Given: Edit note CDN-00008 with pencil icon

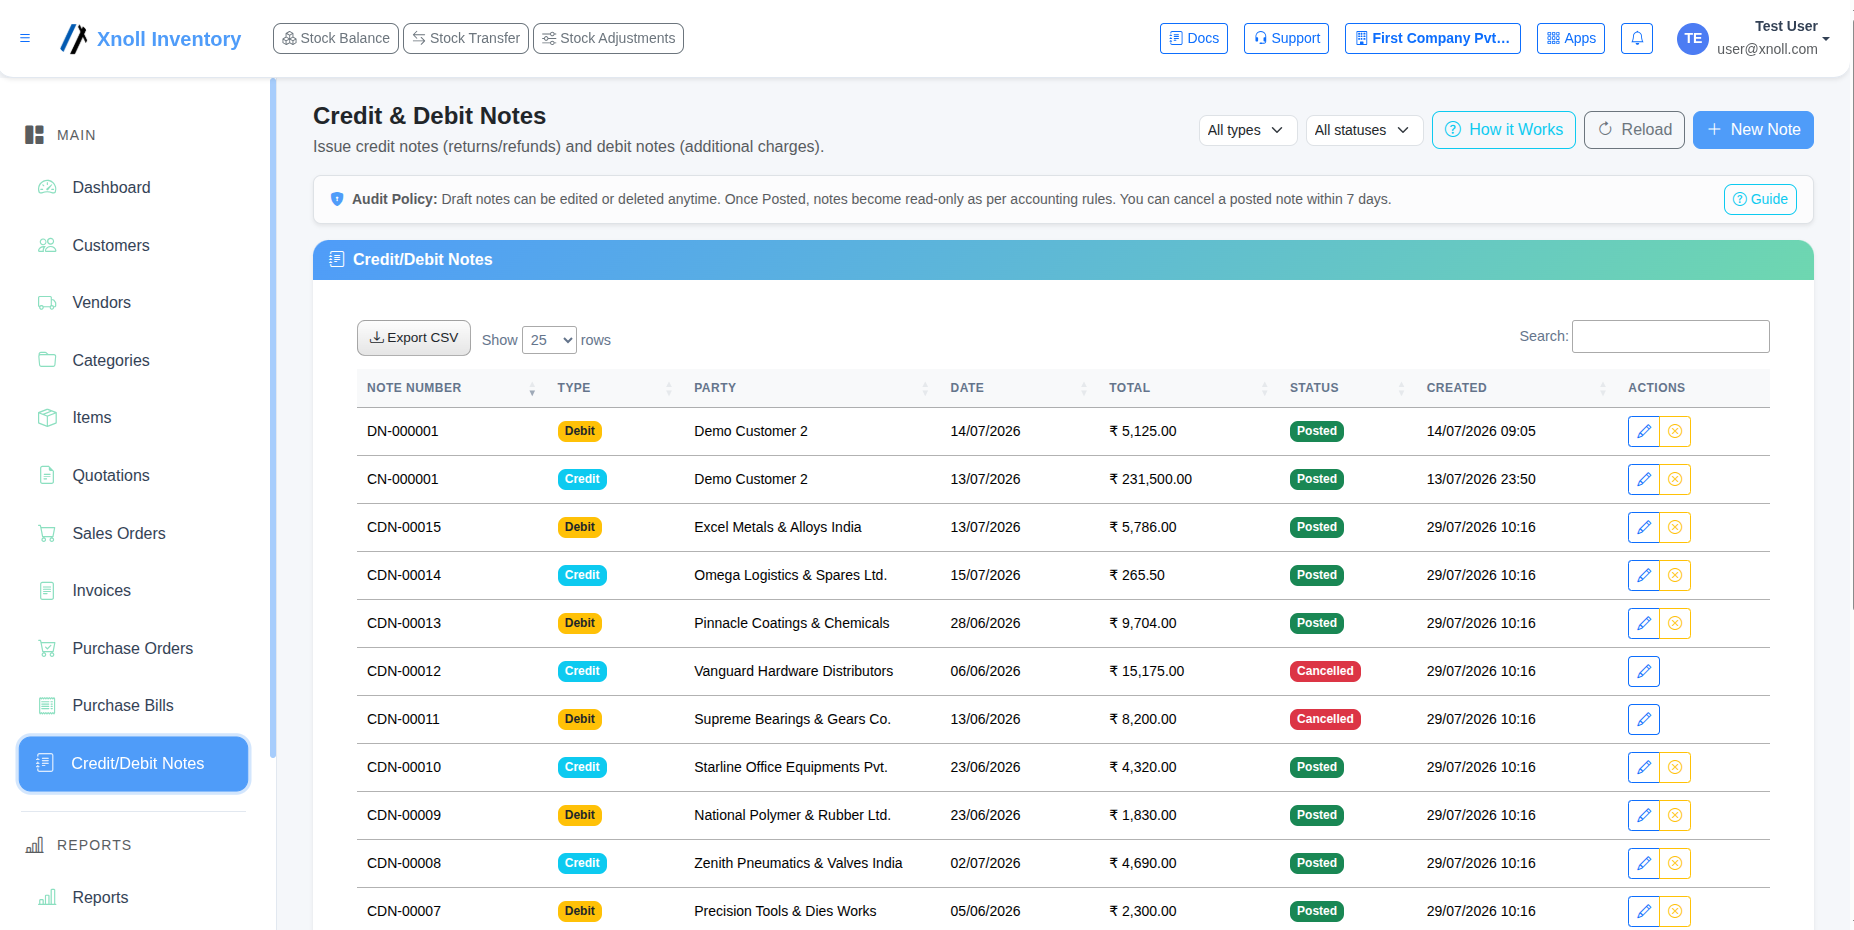Looking at the screenshot, I should coord(1644,863).
